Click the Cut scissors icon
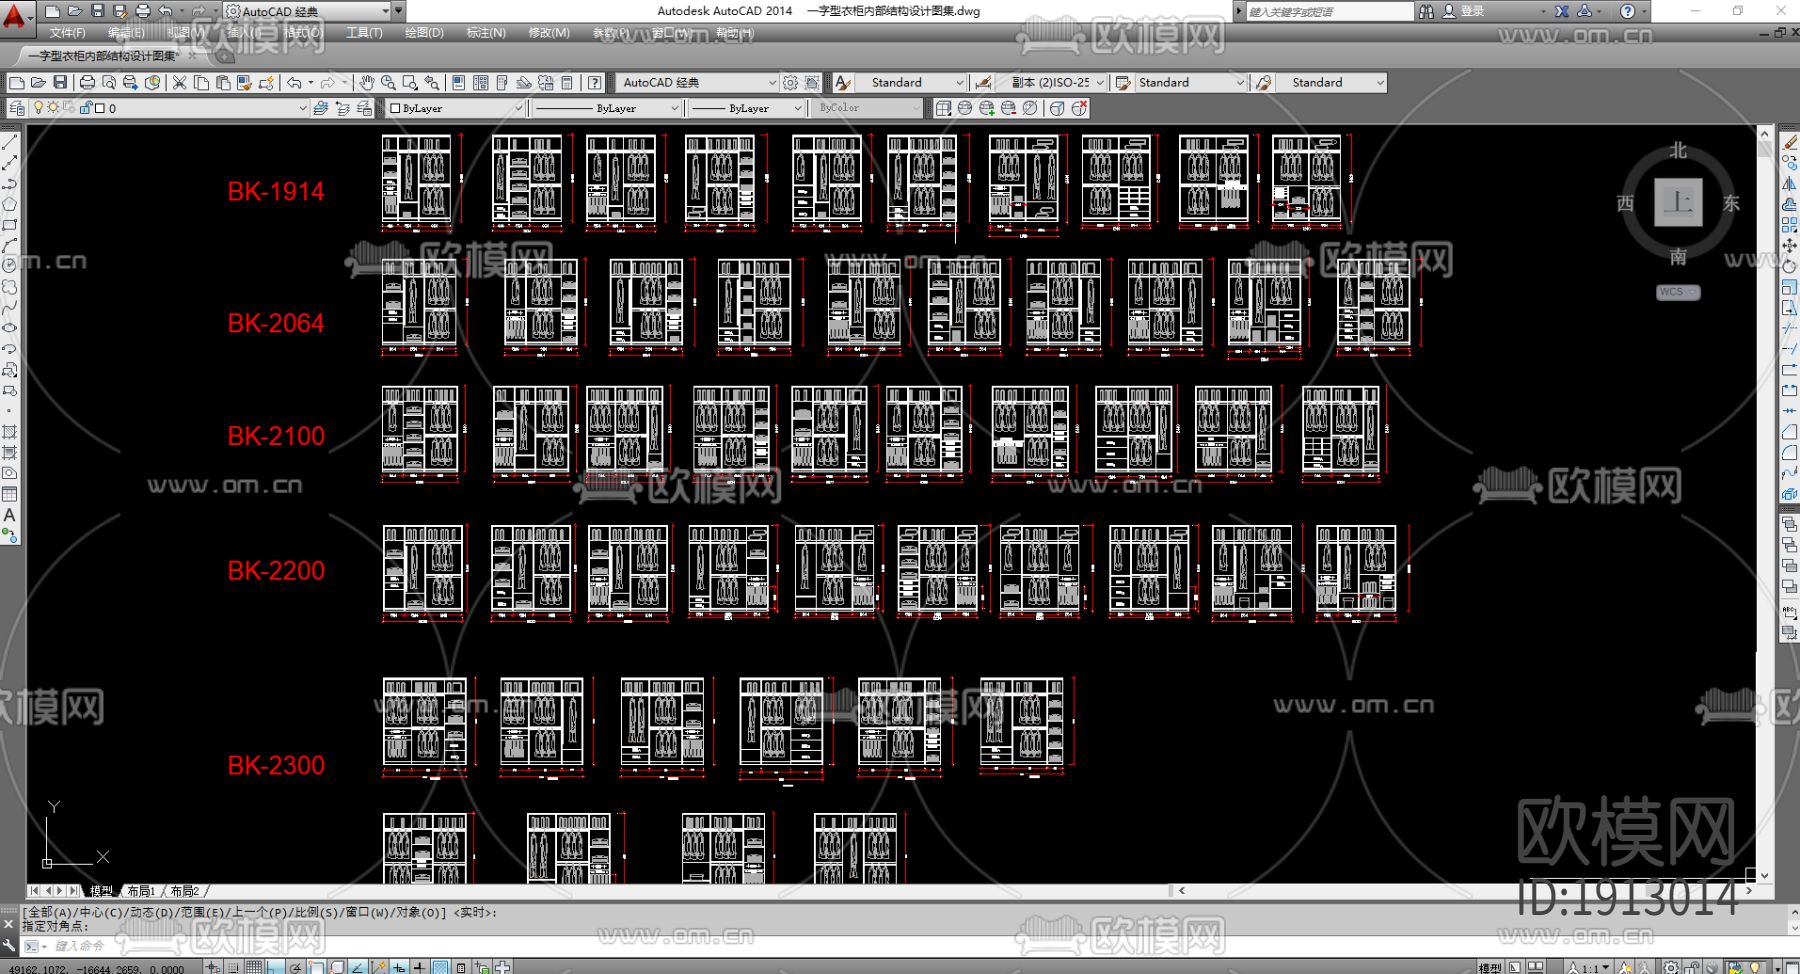Image resolution: width=1800 pixels, height=974 pixels. click(179, 83)
